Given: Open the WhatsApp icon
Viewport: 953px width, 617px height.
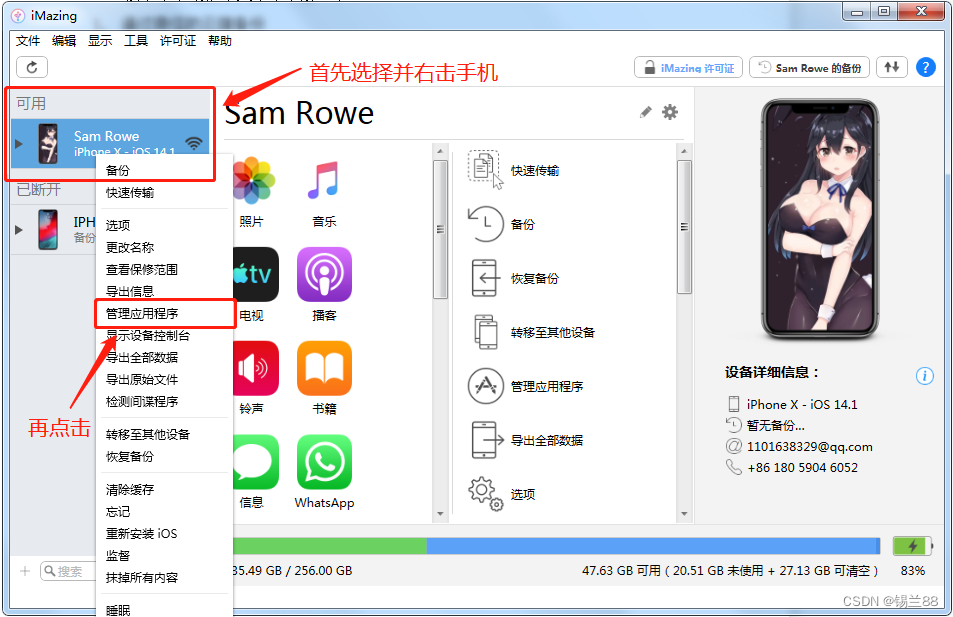Looking at the screenshot, I should click(x=324, y=462).
